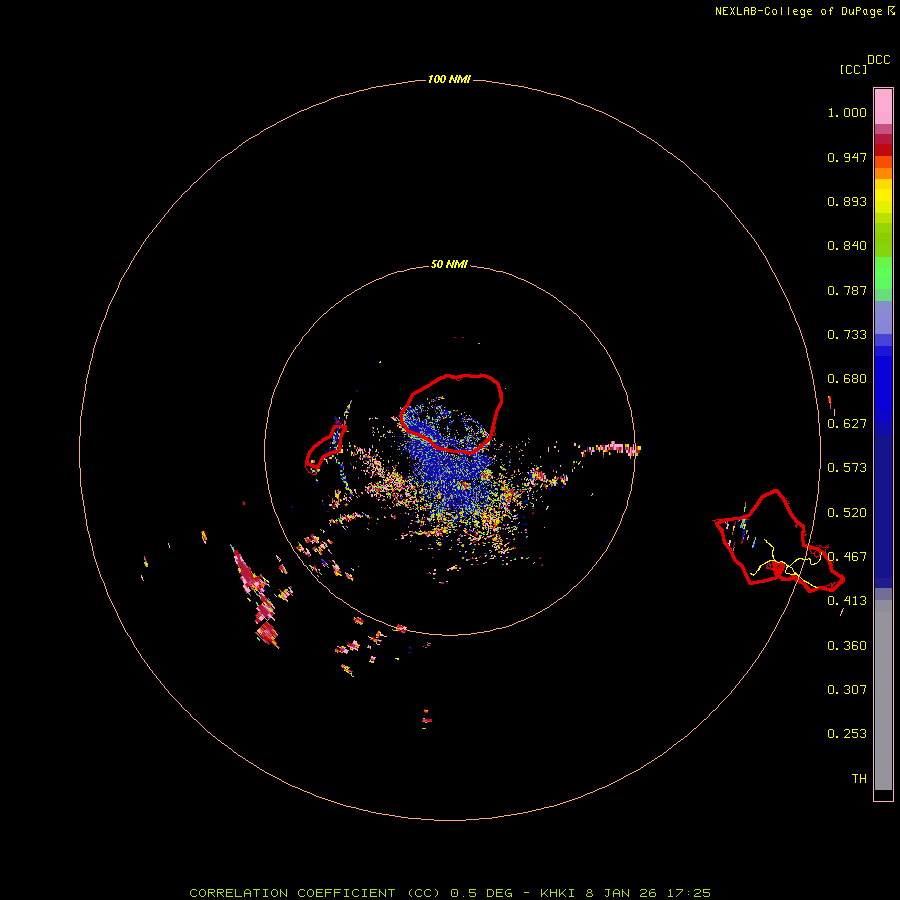The image size is (900, 900).
Task: Click the Correlation Coefficient title caption
Action: click(x=450, y=893)
